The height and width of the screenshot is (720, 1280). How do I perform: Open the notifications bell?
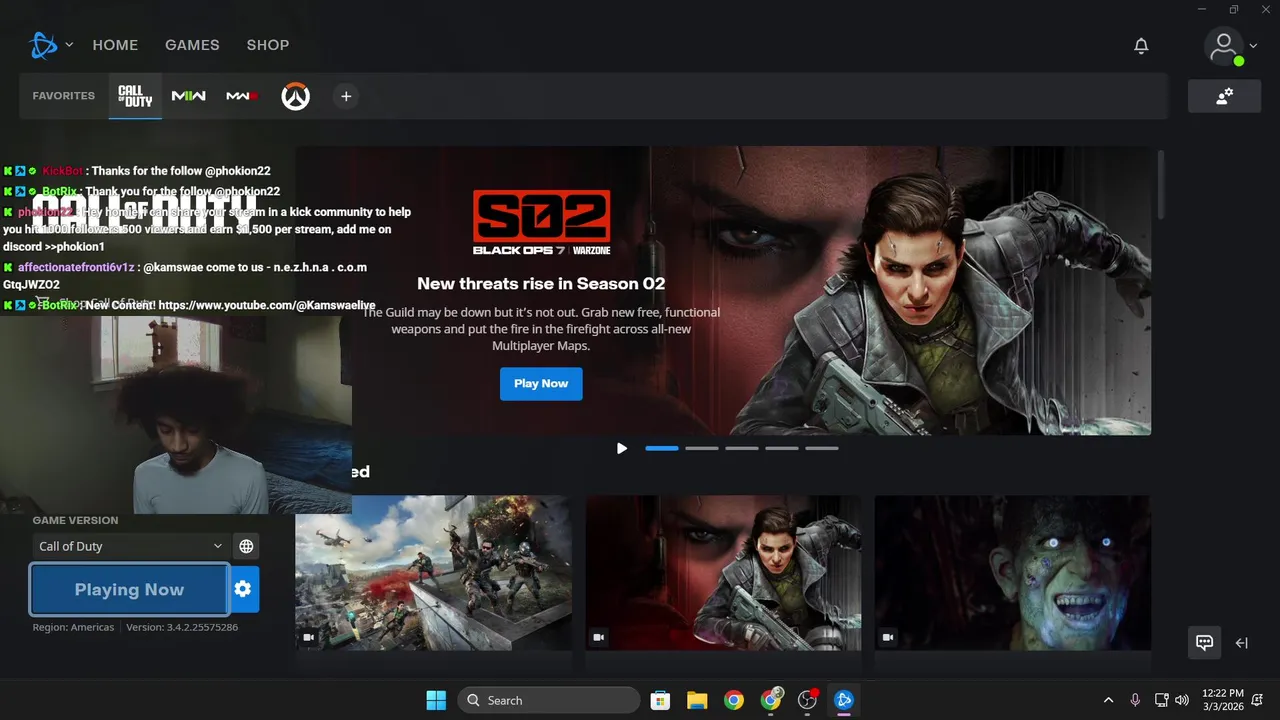[x=1141, y=46]
